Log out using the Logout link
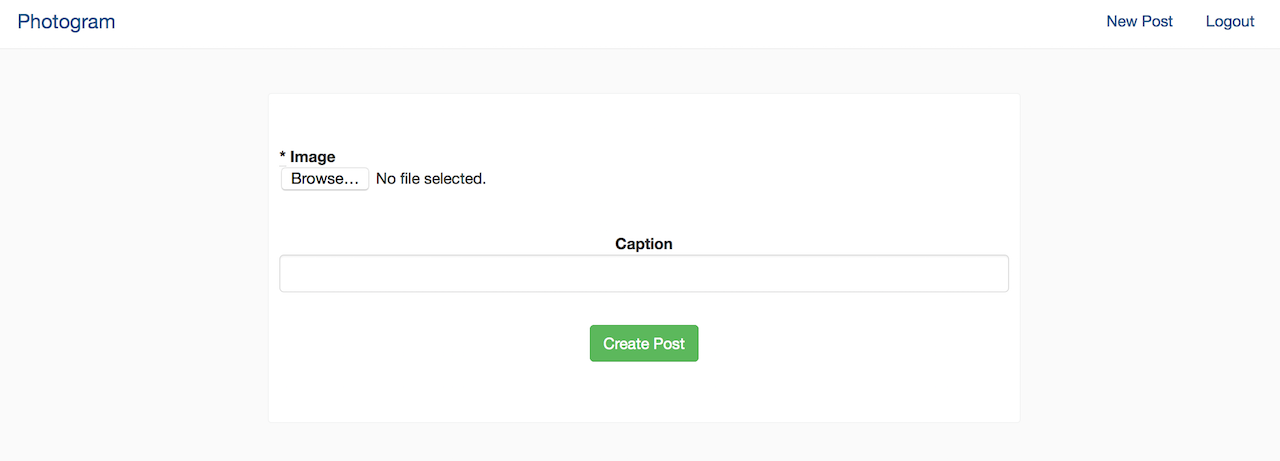This screenshot has width=1280, height=461. coord(1230,21)
